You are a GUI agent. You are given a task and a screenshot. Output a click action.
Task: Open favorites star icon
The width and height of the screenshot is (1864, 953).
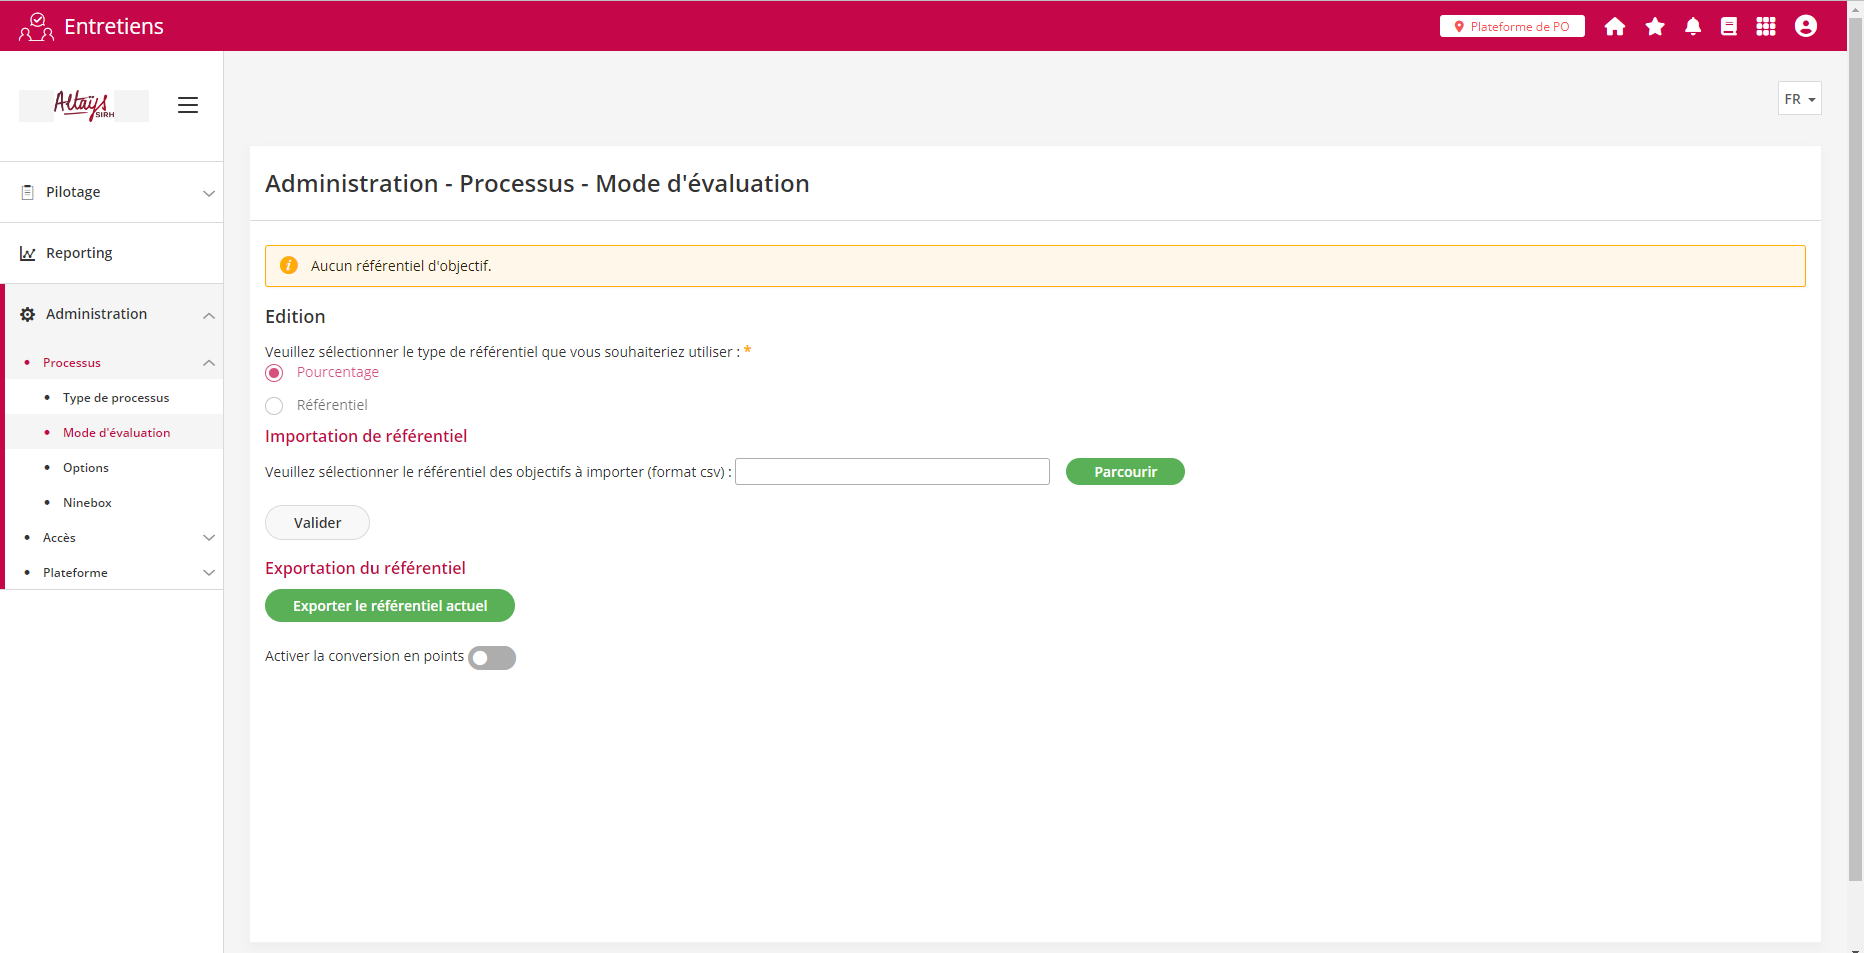tap(1655, 27)
